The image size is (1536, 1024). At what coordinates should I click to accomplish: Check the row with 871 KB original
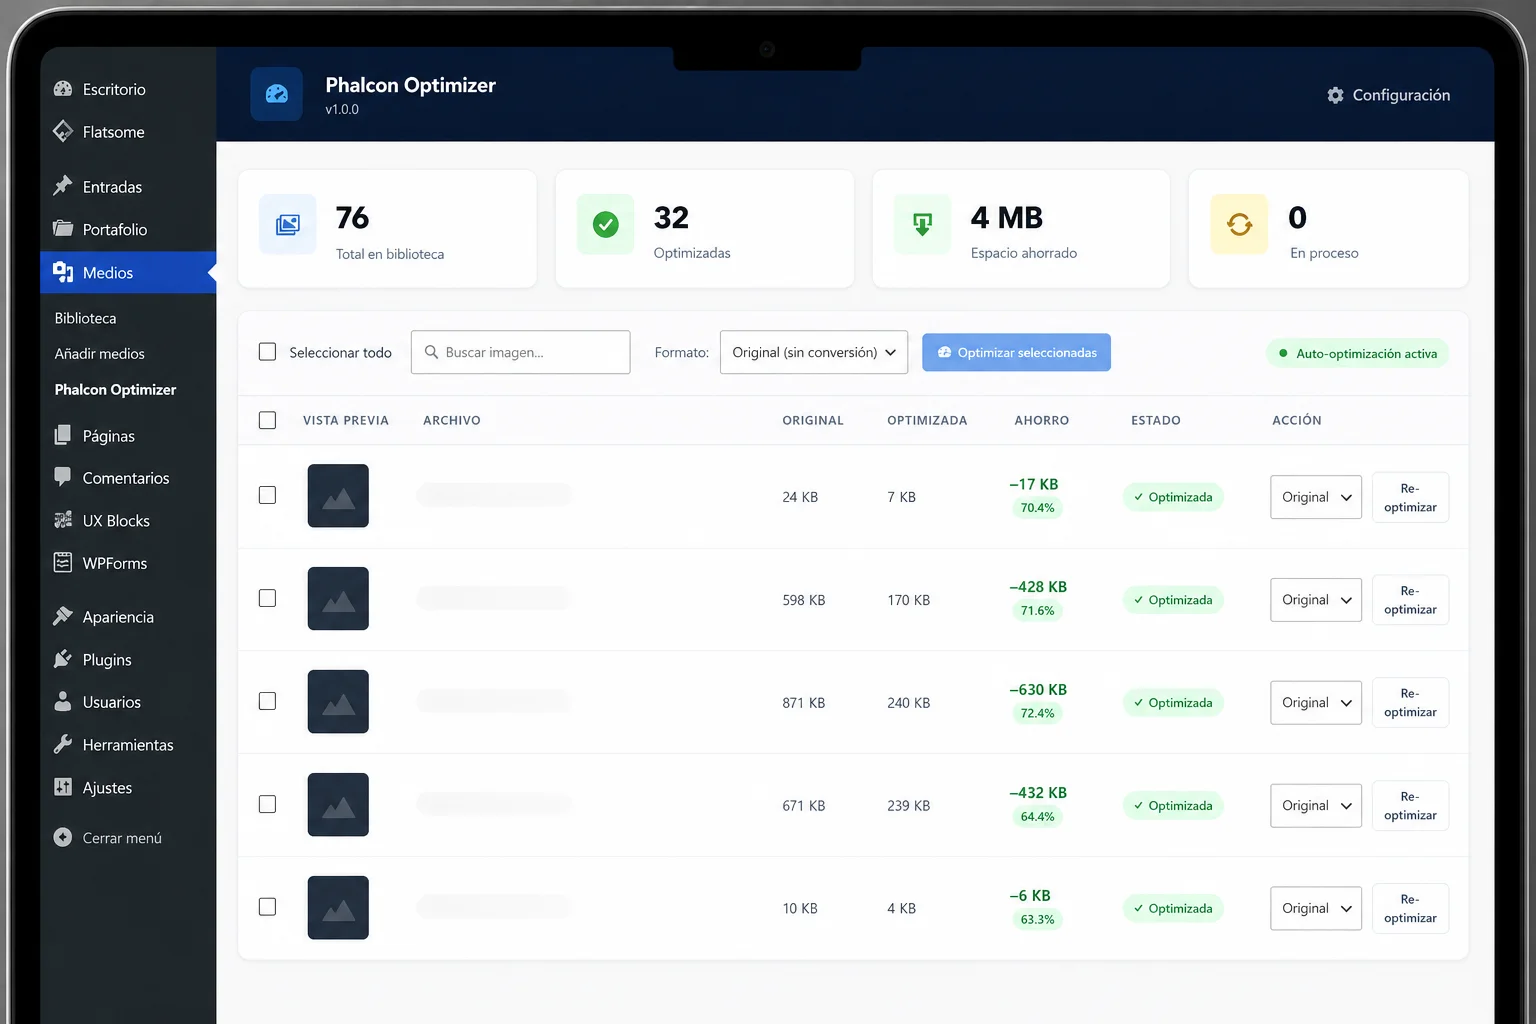coord(267,701)
